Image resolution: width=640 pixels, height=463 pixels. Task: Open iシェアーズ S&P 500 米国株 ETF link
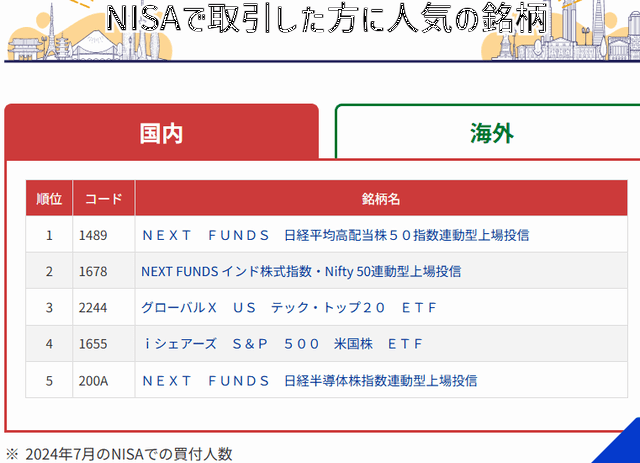pos(282,343)
